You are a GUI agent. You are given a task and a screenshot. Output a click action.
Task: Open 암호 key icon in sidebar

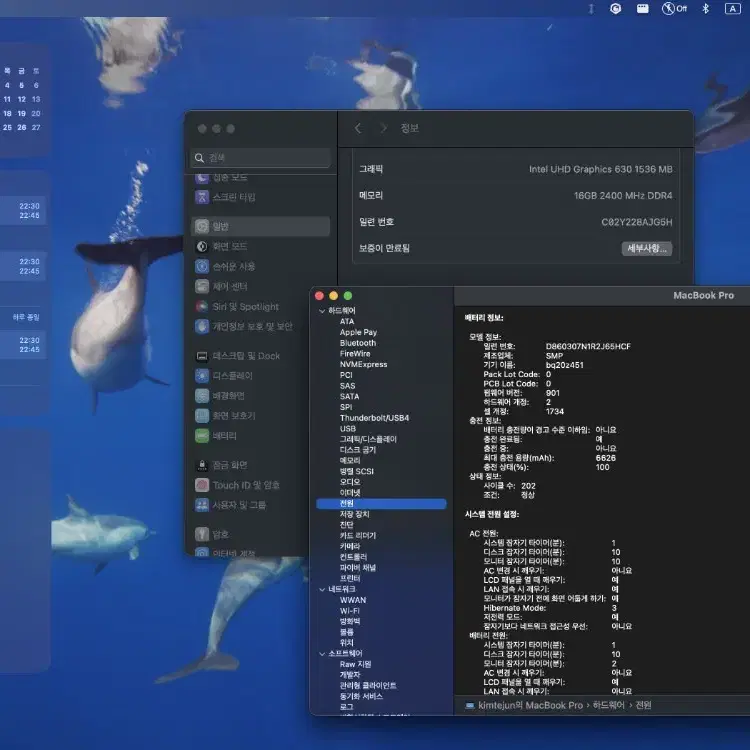(x=202, y=534)
